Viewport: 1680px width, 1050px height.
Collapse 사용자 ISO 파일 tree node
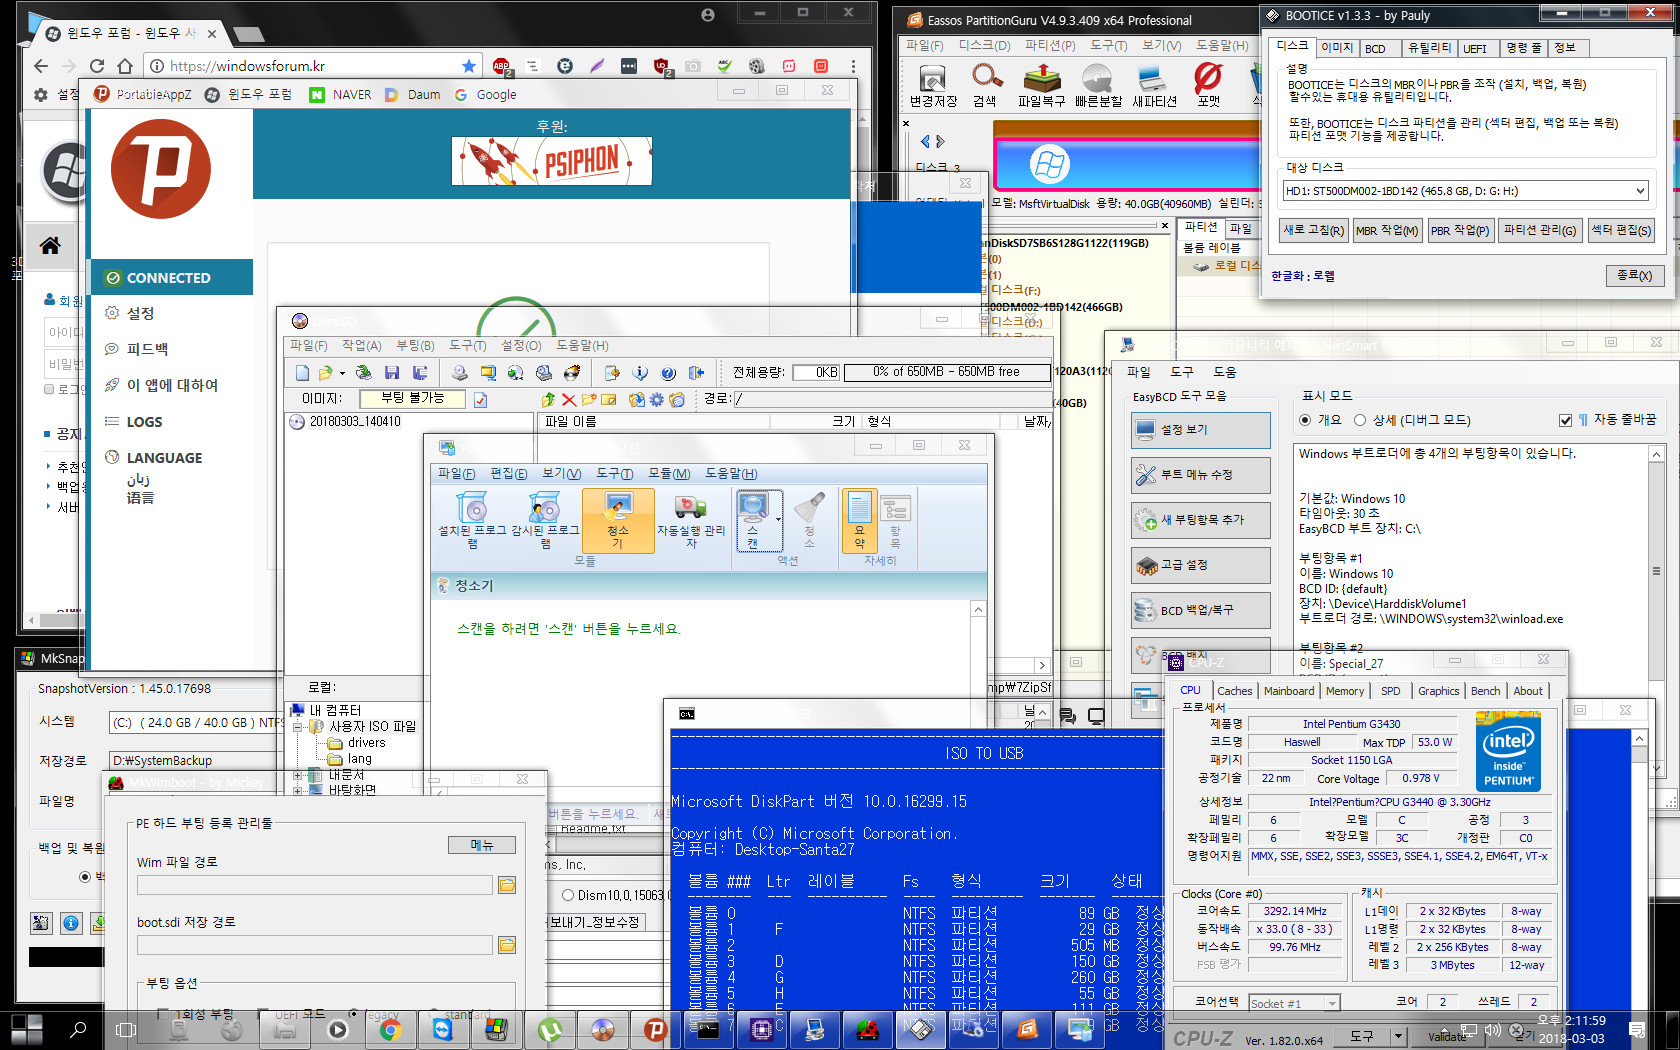tap(297, 727)
